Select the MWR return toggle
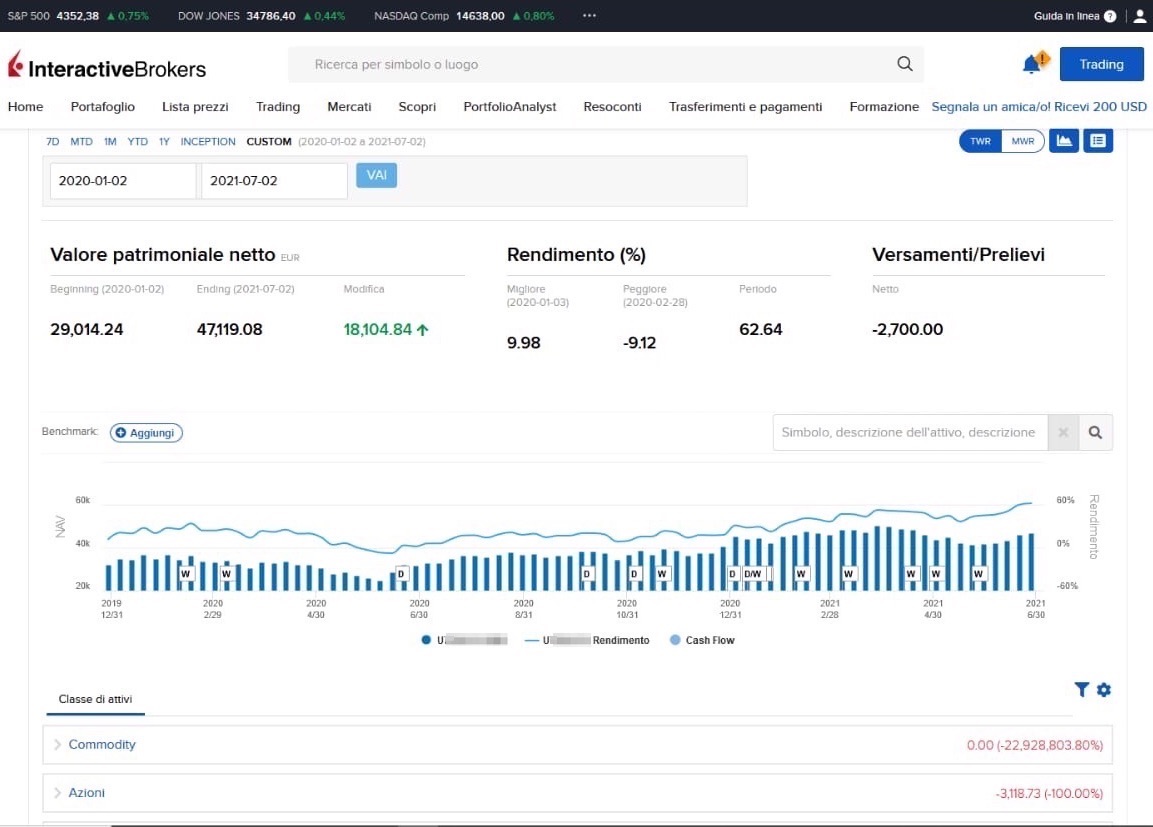 pos(1022,141)
